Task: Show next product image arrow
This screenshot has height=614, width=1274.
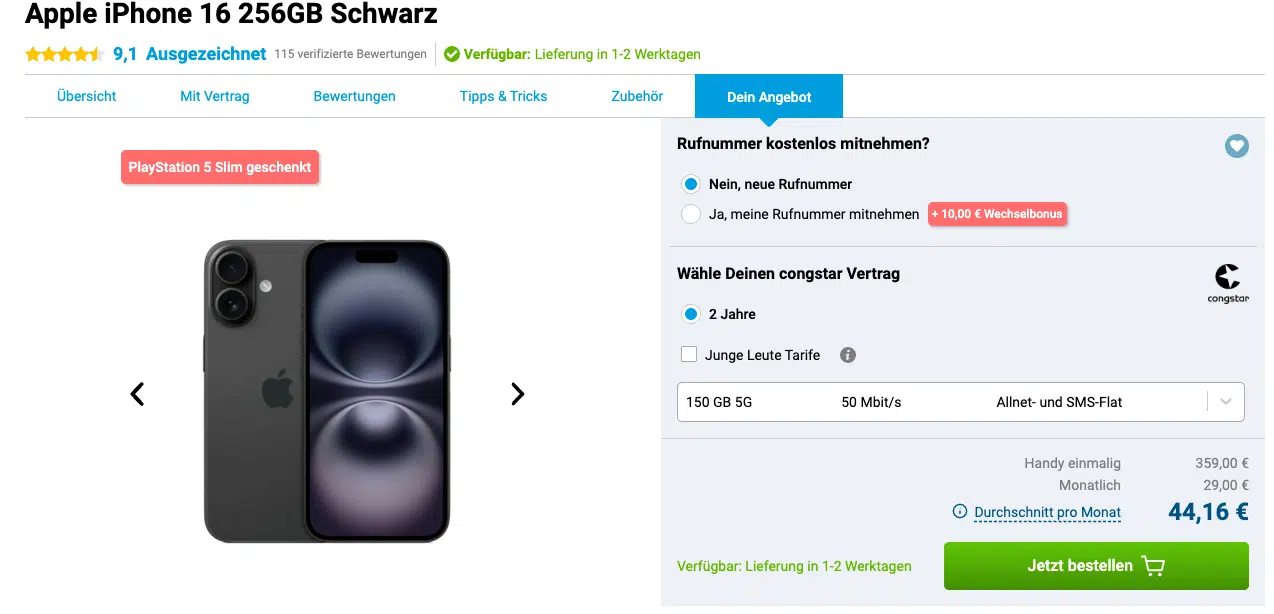Action: click(517, 394)
